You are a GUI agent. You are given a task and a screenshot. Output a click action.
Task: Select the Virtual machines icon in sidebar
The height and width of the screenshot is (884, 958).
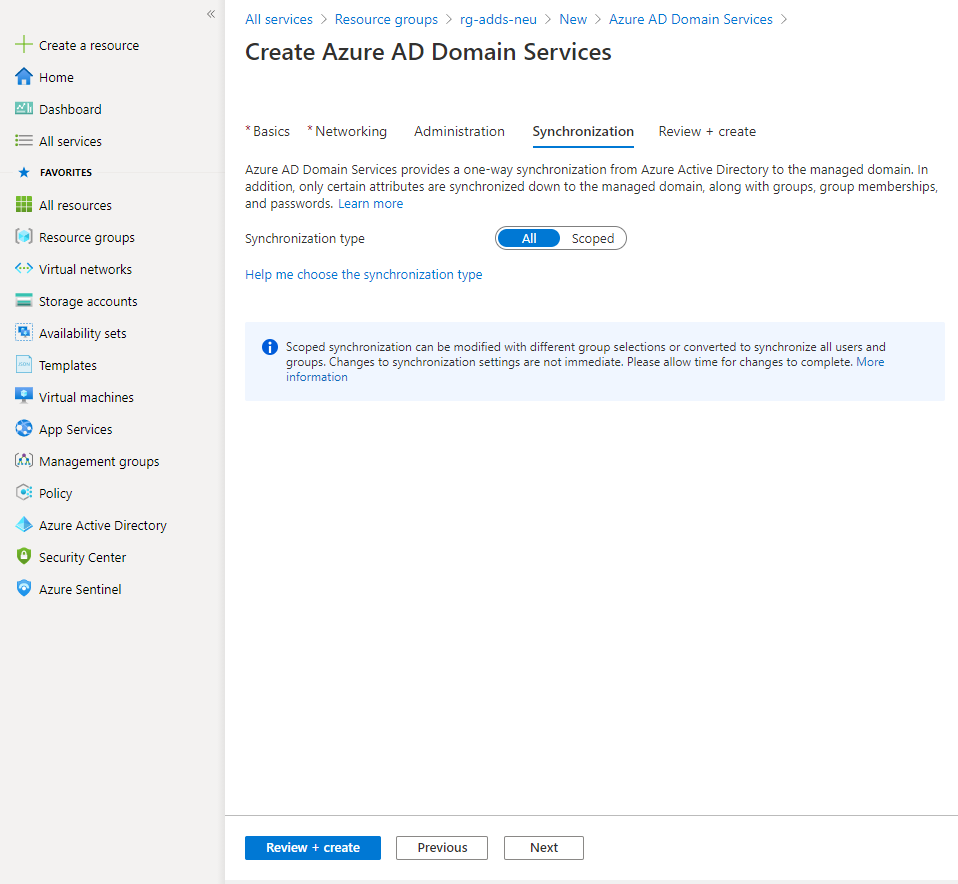coord(22,396)
